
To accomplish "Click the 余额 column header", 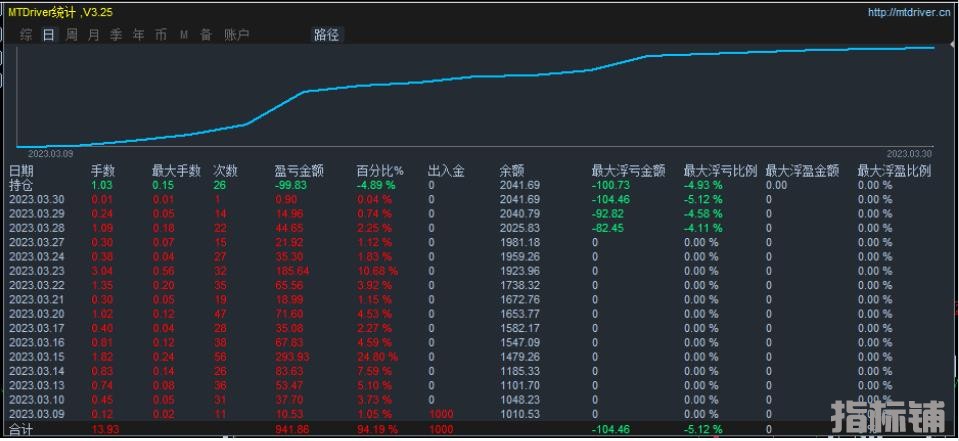I will click(512, 171).
